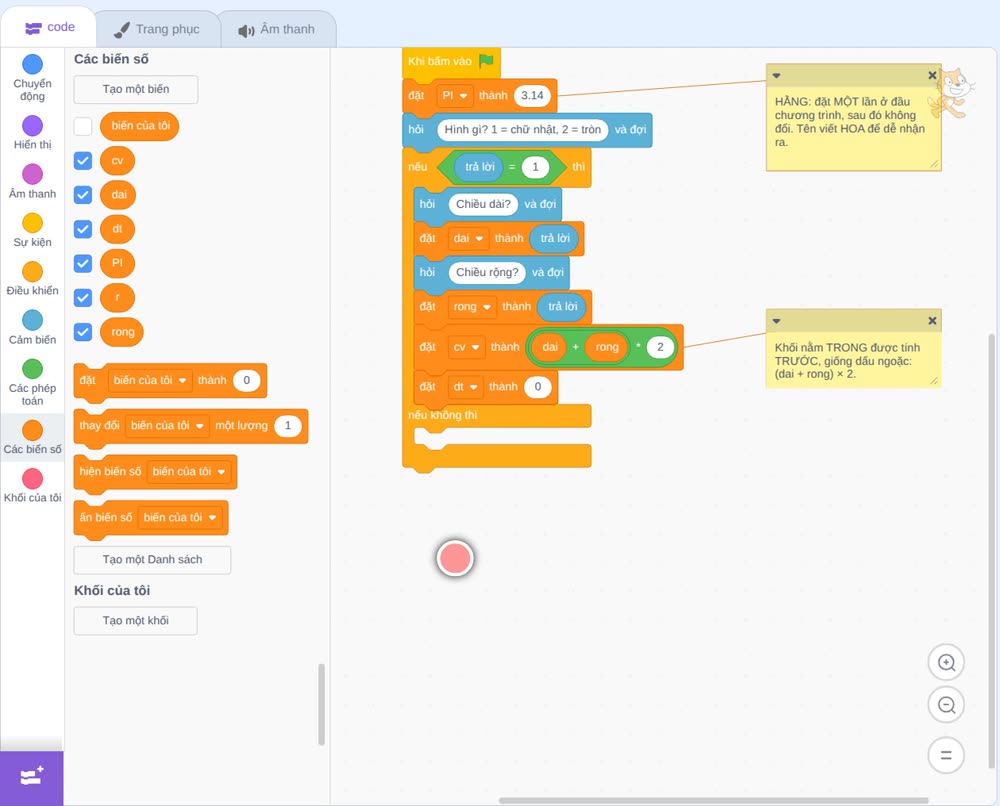
Task: Uncheck the r variable checkbox
Action: click(83, 297)
